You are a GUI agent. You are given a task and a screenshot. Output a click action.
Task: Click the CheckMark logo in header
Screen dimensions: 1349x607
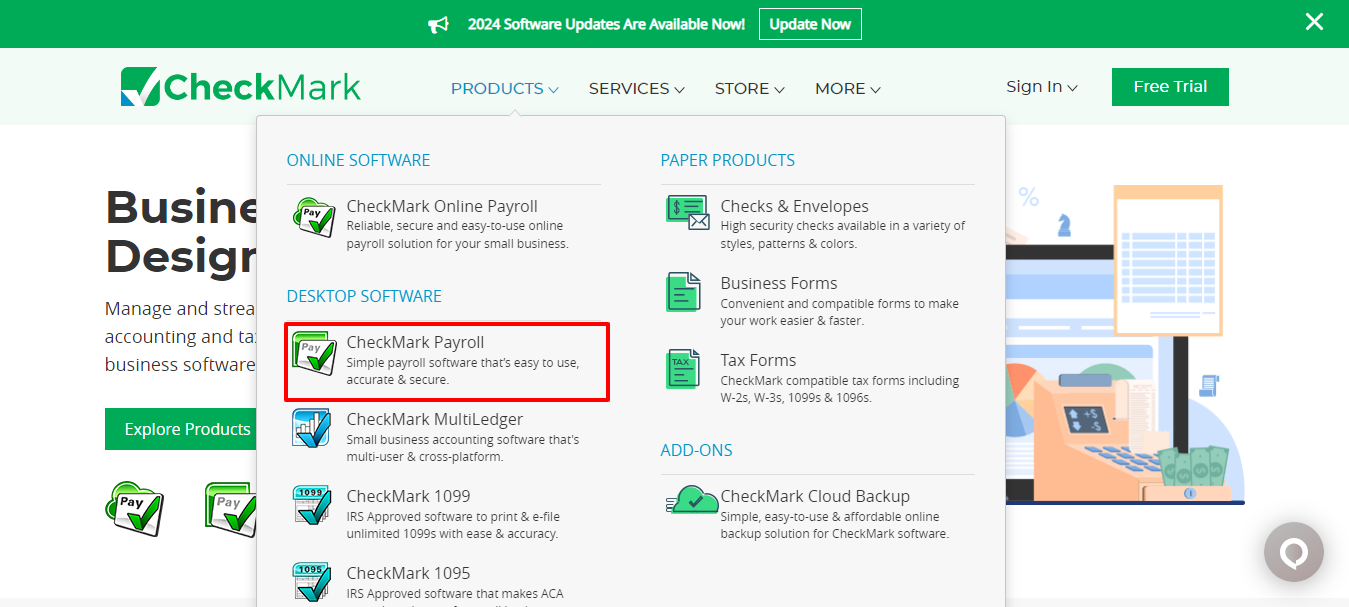click(241, 87)
